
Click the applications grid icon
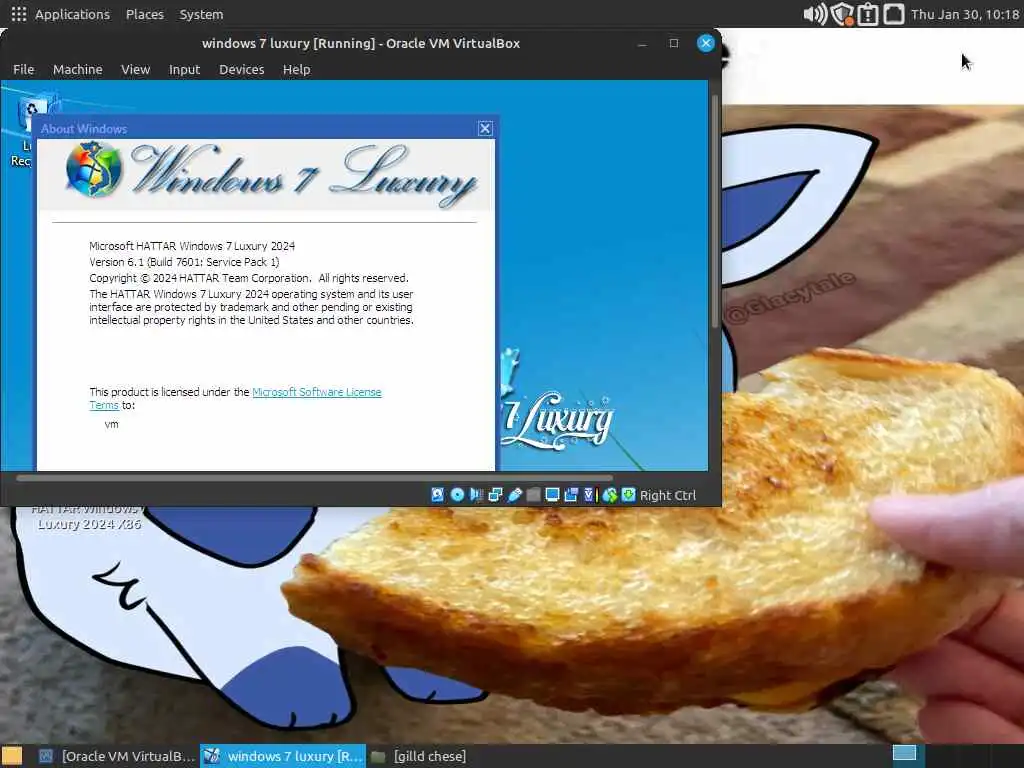point(18,14)
